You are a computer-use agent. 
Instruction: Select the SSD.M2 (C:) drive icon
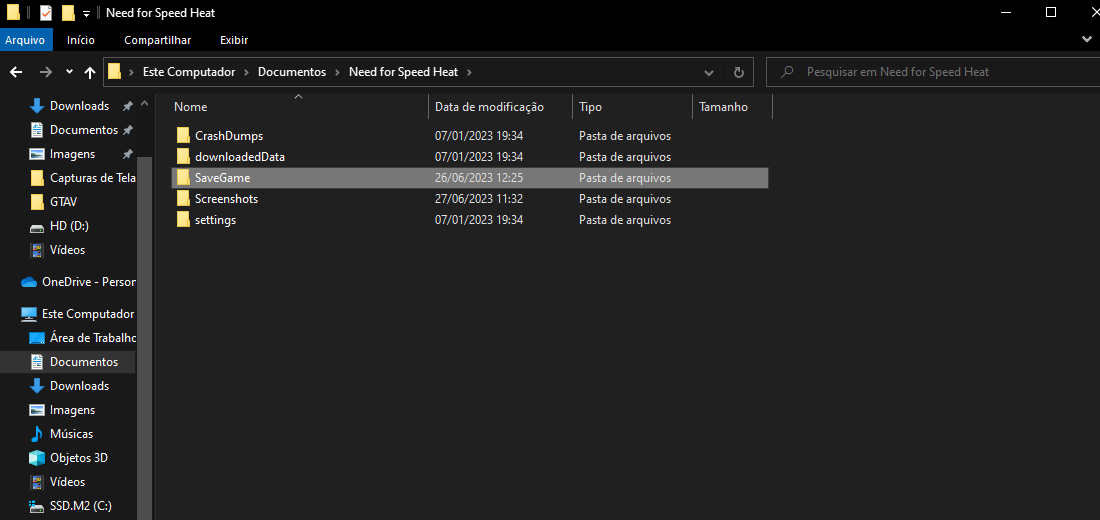coord(37,506)
